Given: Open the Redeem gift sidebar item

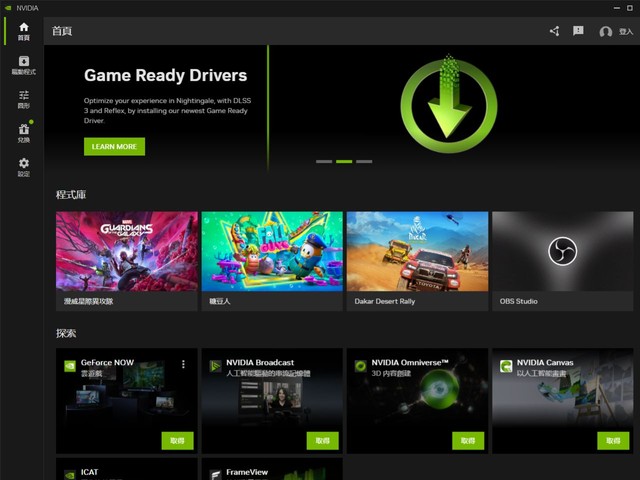Looking at the screenshot, I should pyautogui.click(x=24, y=133).
